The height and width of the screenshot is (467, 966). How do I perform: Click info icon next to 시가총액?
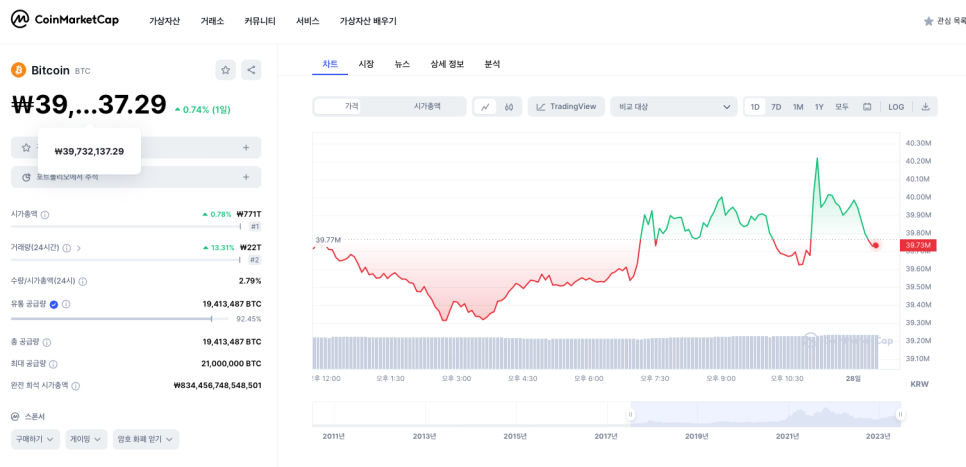tap(45, 214)
